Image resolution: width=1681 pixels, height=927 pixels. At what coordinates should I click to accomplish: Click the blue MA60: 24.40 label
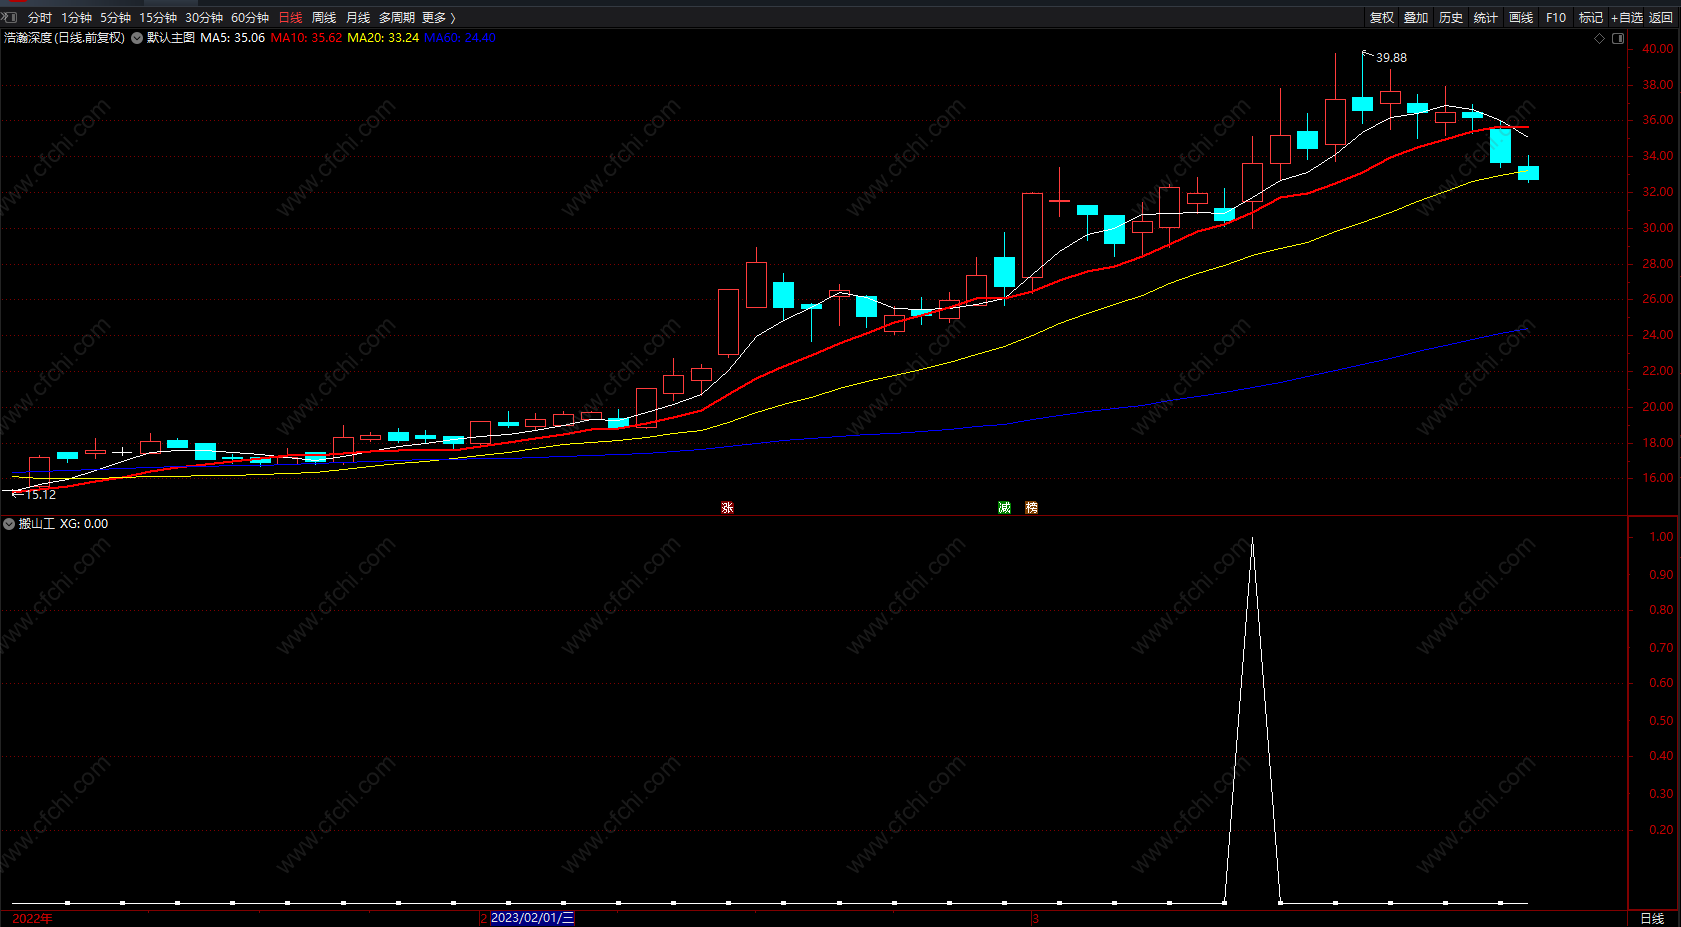460,38
